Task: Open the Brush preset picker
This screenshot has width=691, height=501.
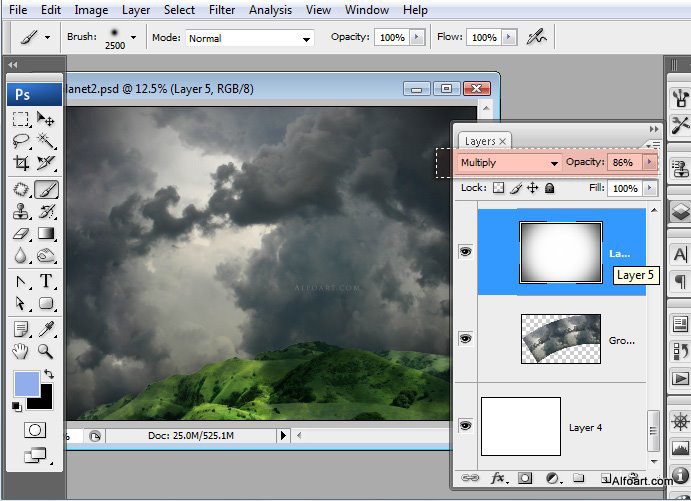Action: click(x=133, y=38)
